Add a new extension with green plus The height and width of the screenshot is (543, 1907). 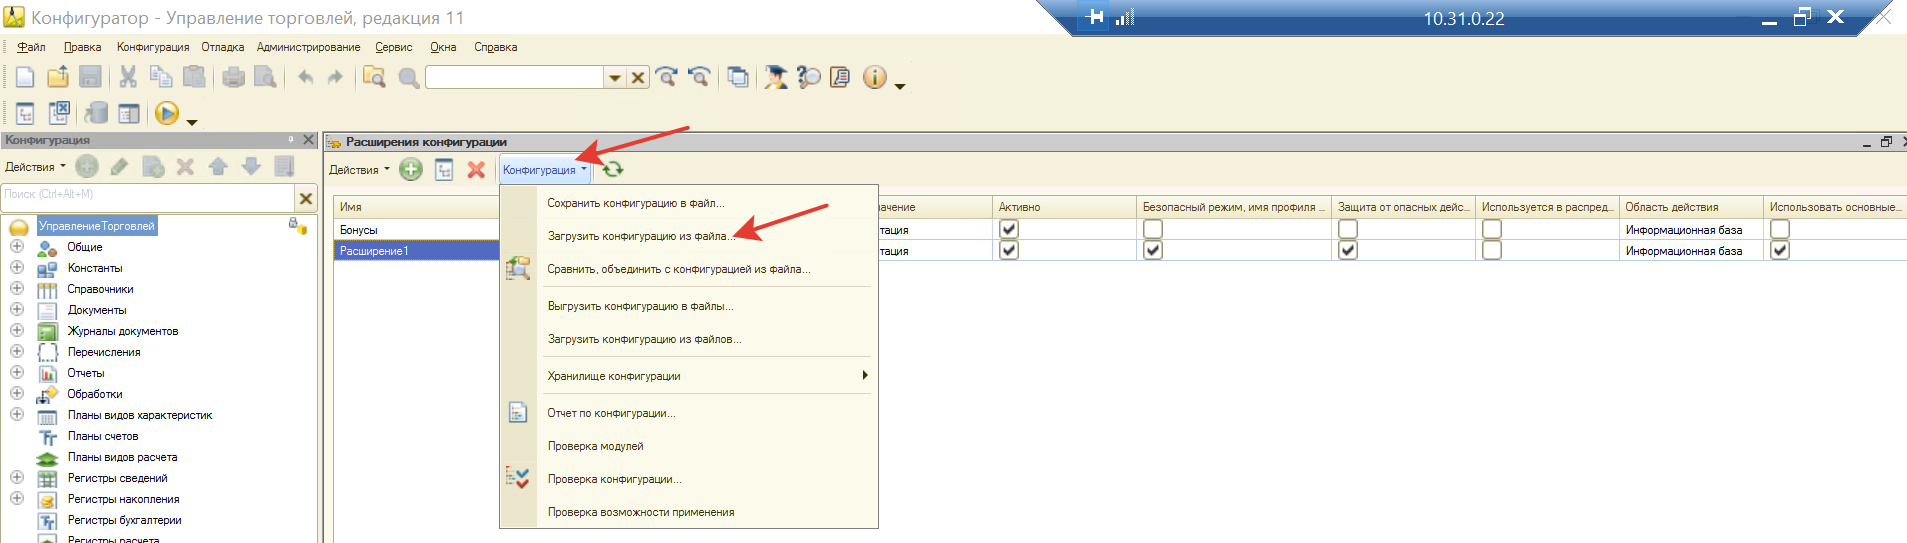411,170
